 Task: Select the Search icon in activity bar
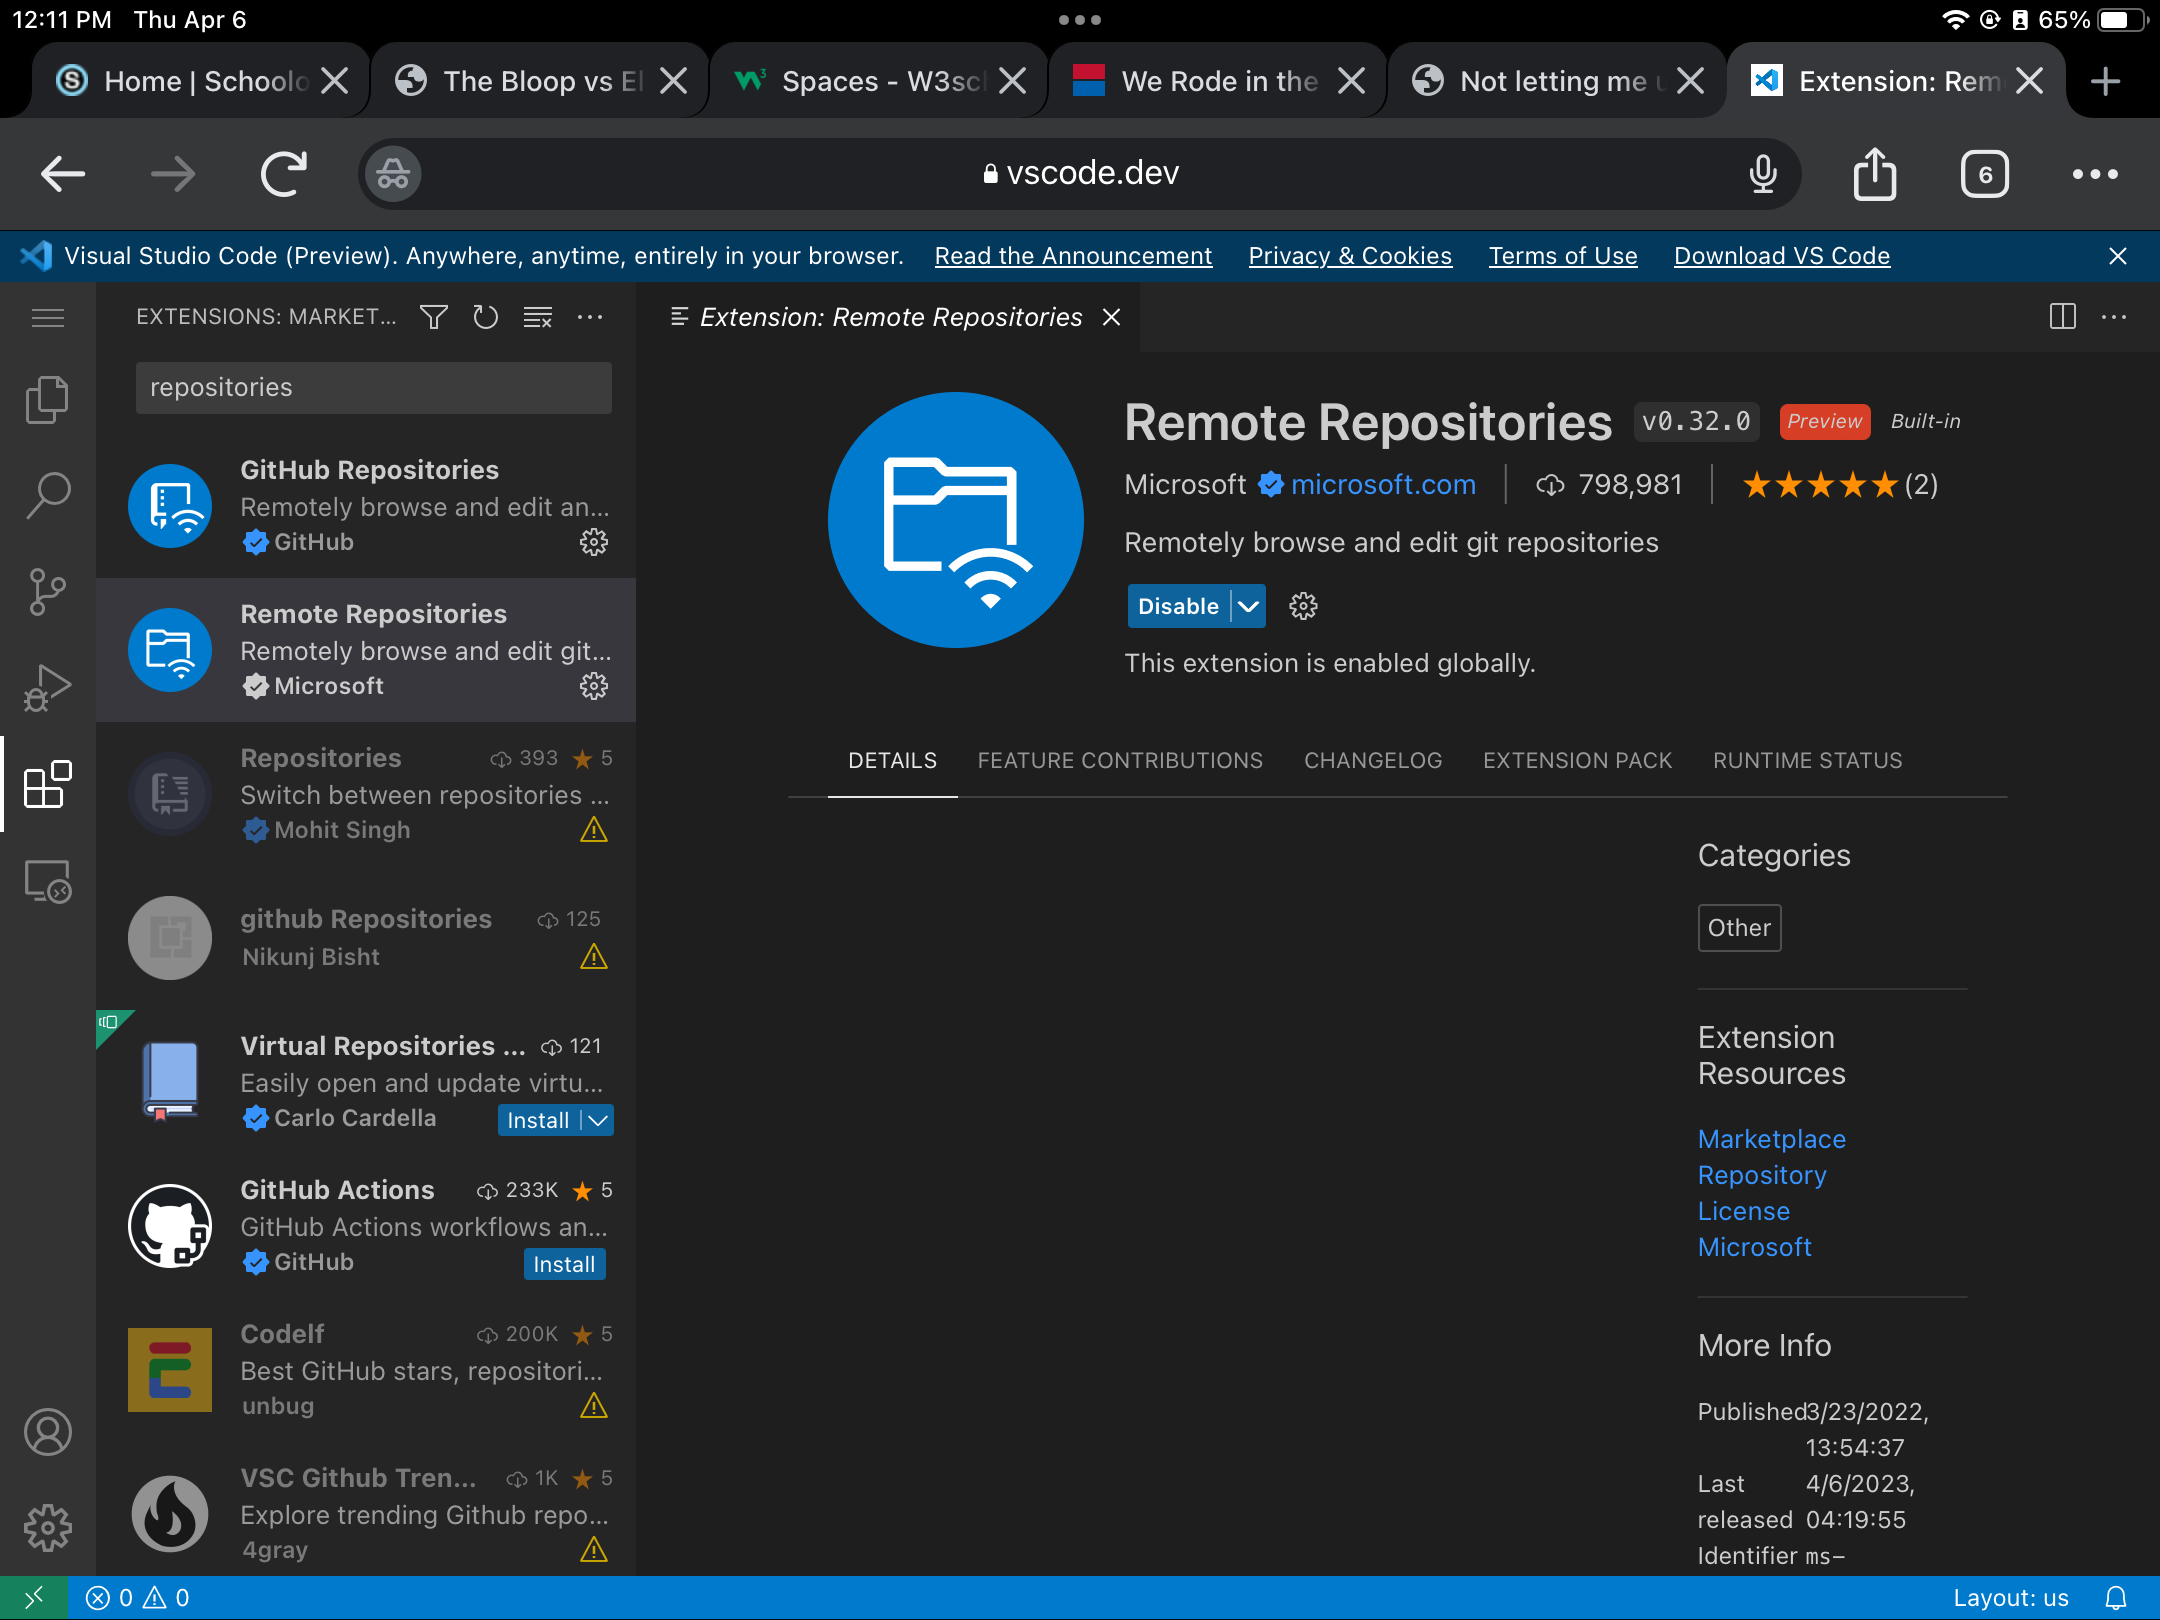(x=47, y=494)
